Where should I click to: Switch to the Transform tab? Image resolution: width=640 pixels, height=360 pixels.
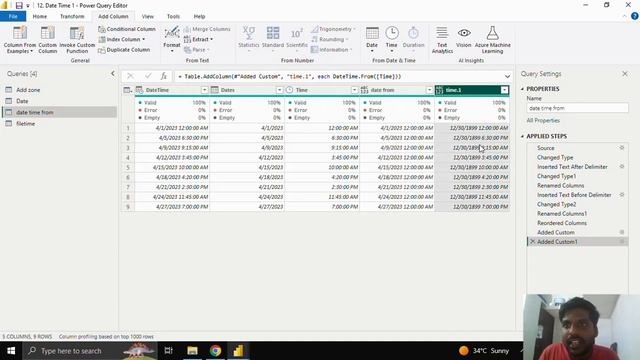point(72,16)
